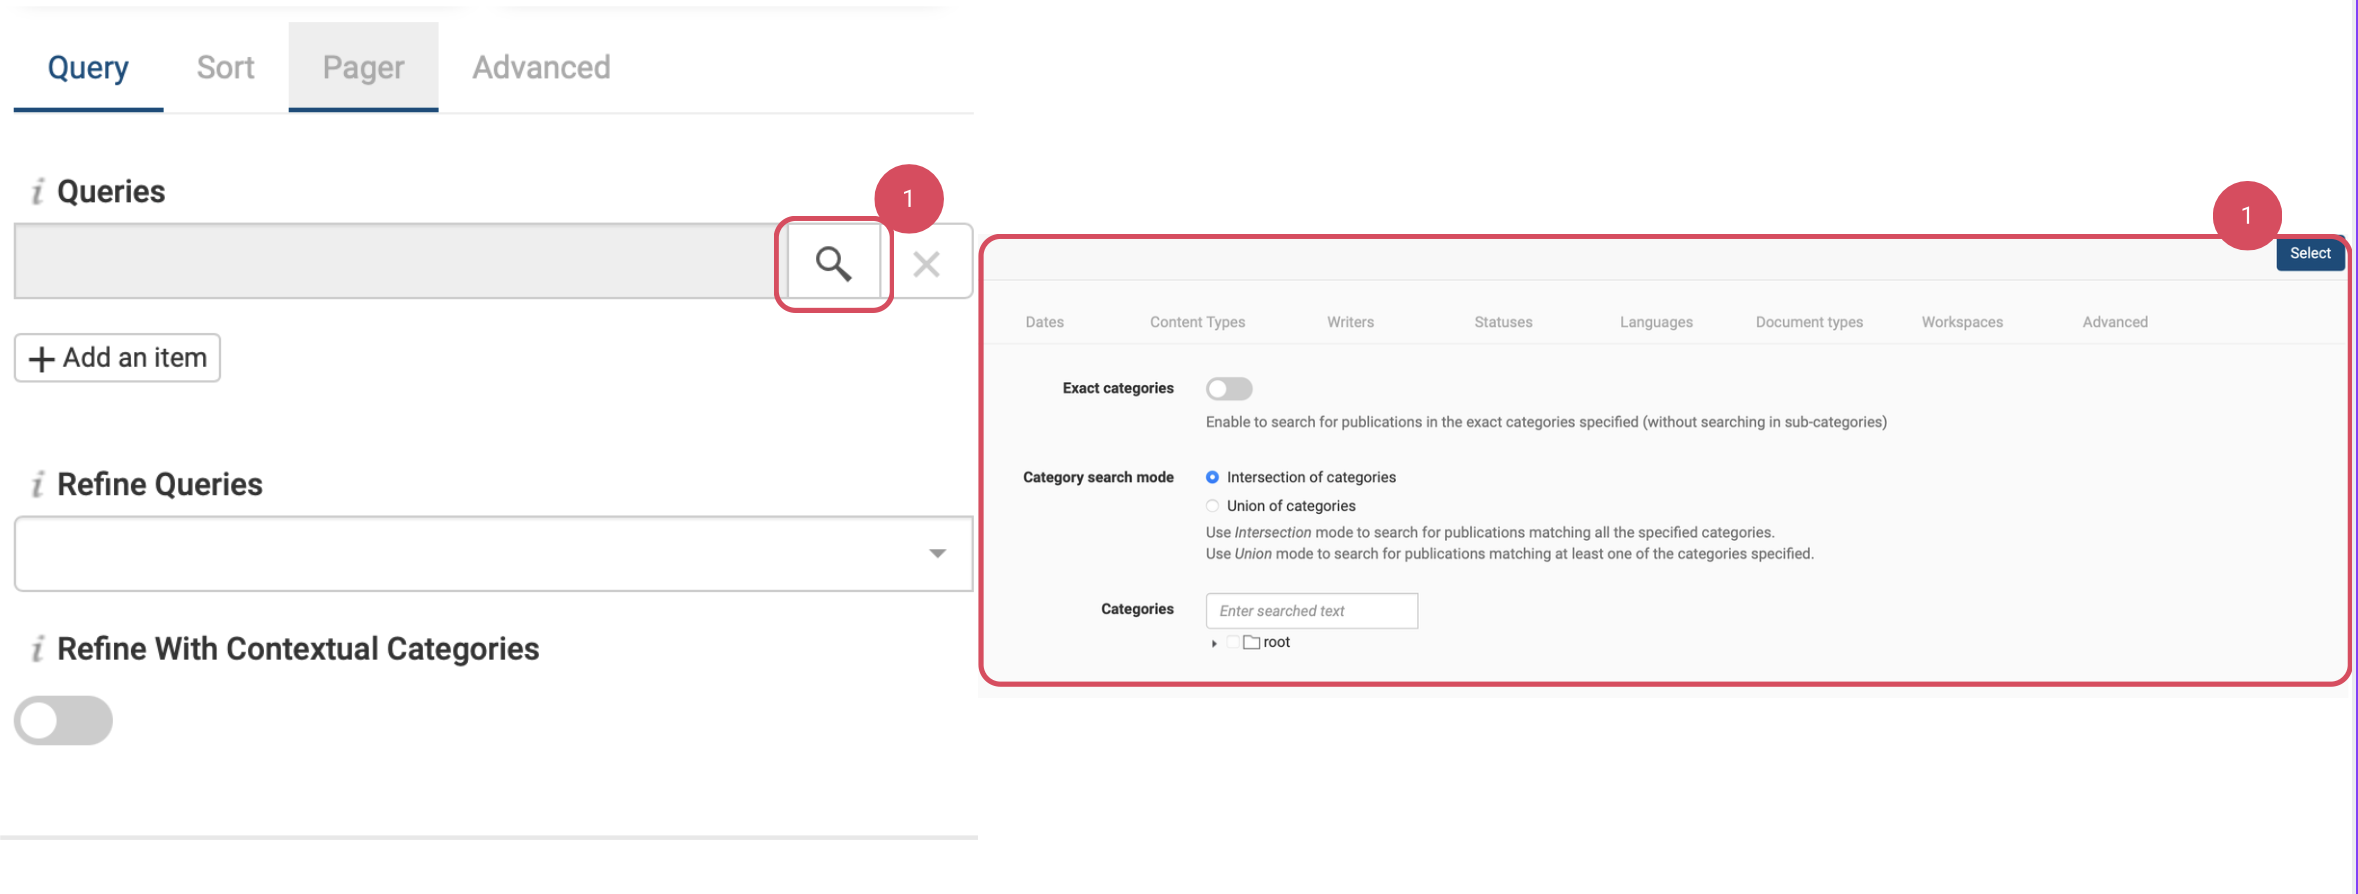Click the root folder icon in Categories
2358x894 pixels.
tap(1251, 642)
